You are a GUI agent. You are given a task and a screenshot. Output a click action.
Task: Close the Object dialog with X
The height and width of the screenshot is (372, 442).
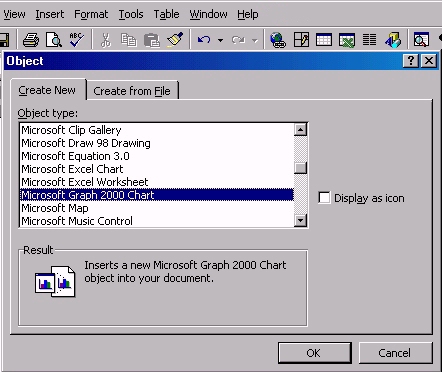[x=429, y=61]
